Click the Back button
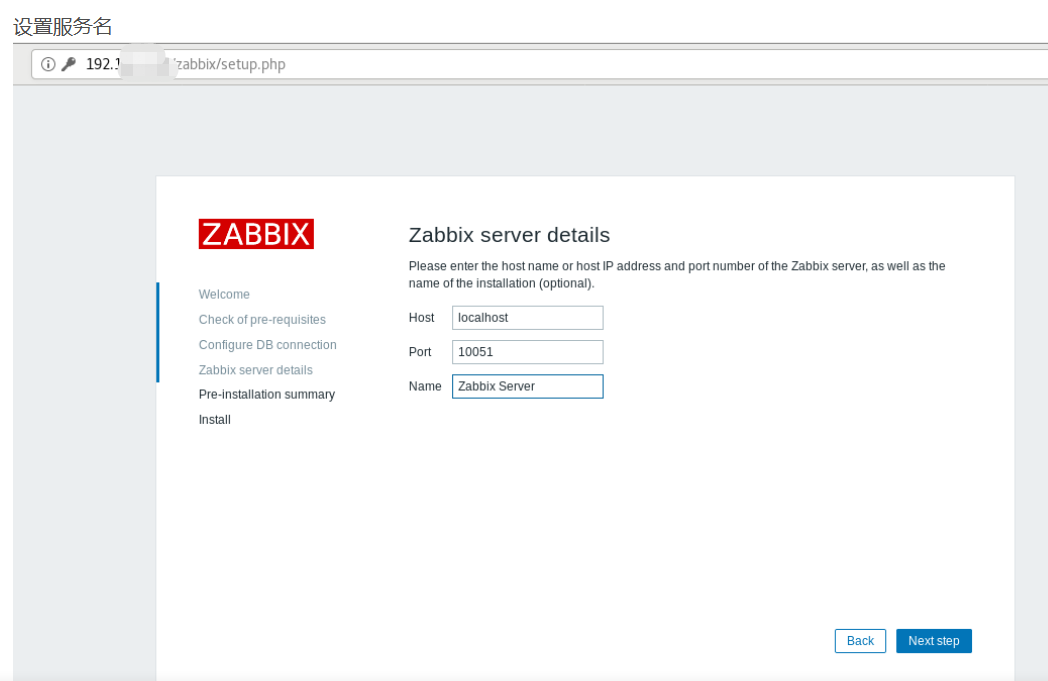1048x681 pixels. tap(860, 641)
